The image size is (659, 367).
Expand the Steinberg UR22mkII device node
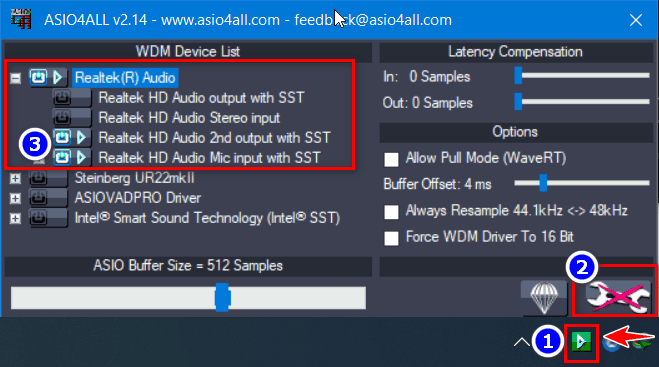pyautogui.click(x=16, y=178)
